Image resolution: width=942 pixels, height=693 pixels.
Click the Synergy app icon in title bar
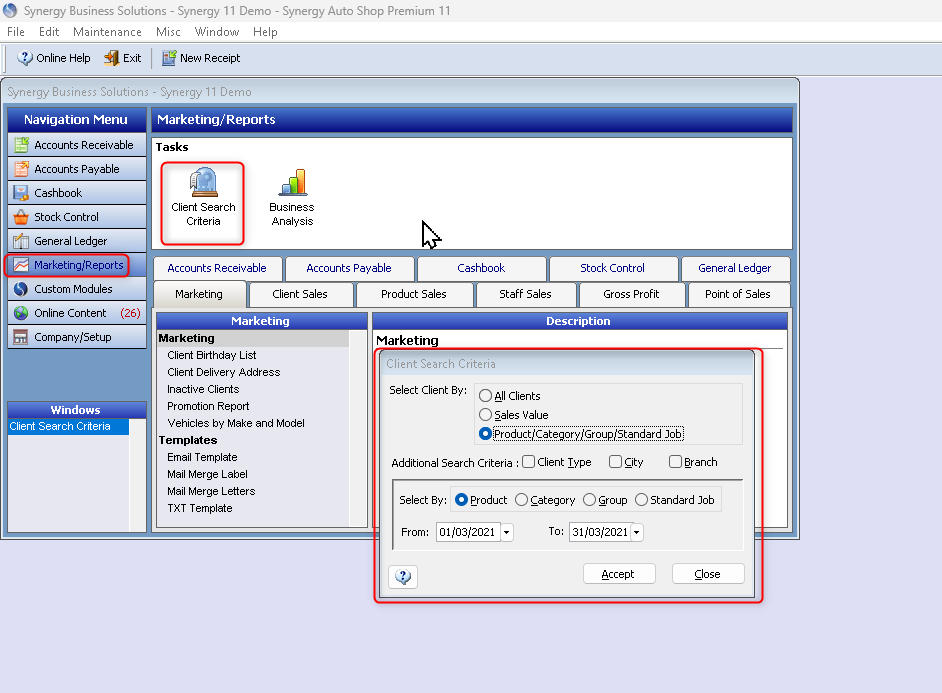pyautogui.click(x=10, y=10)
